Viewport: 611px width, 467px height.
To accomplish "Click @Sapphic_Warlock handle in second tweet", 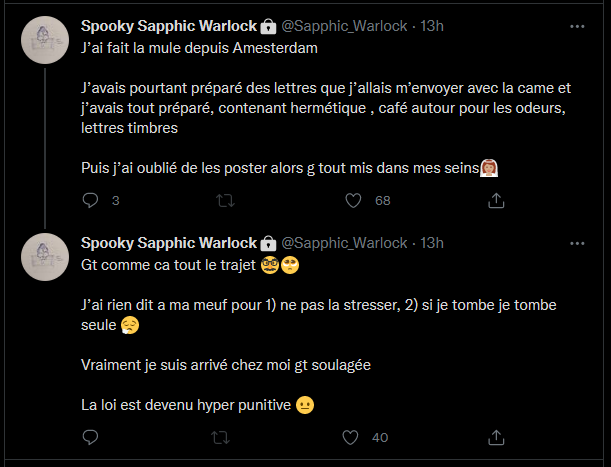I will click(x=345, y=243).
